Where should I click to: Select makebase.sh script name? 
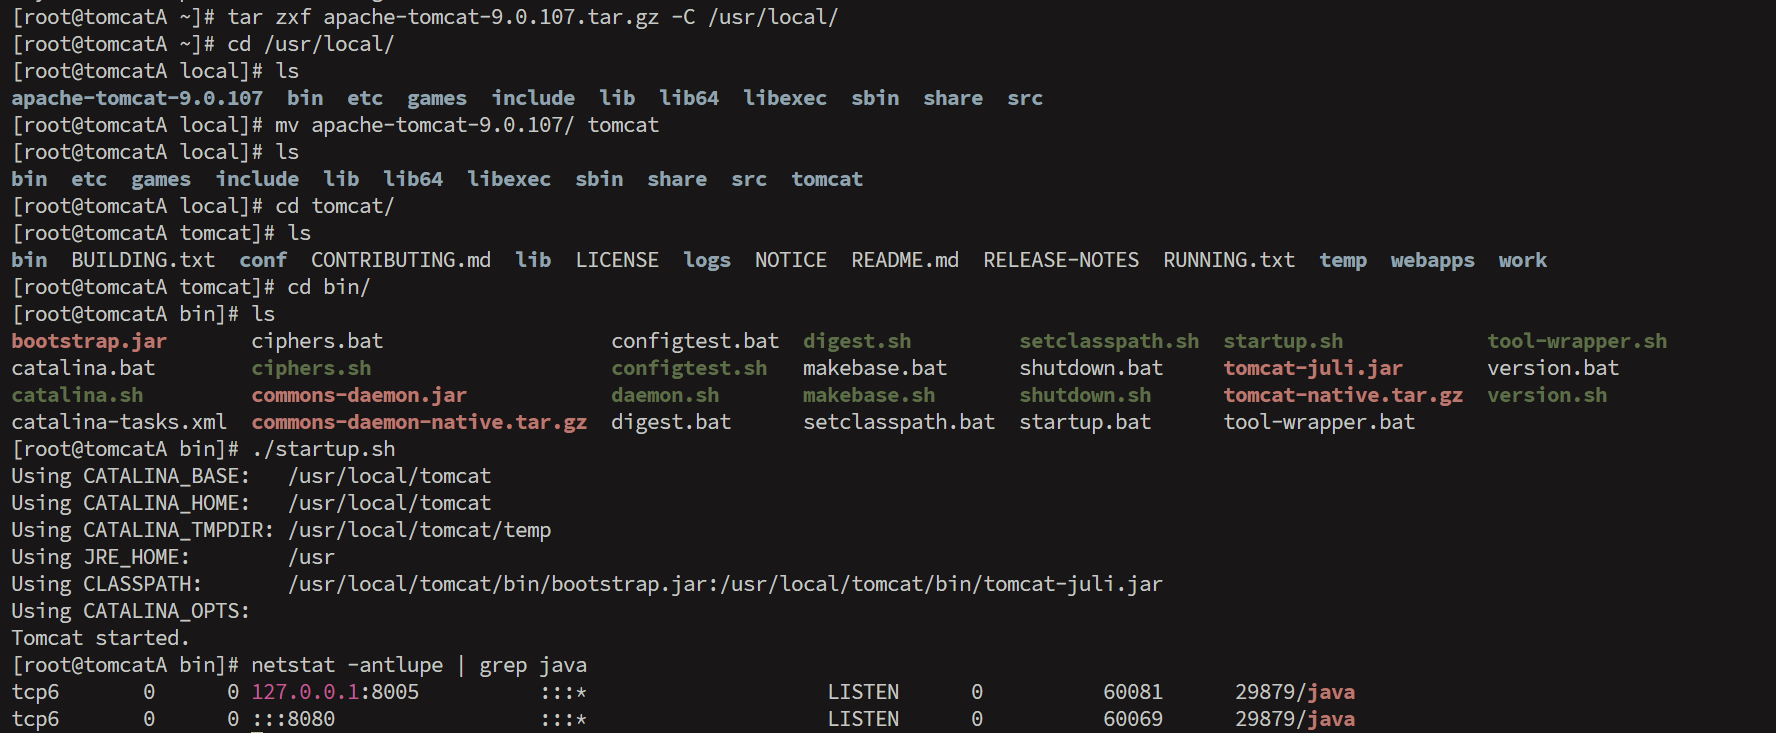click(869, 395)
